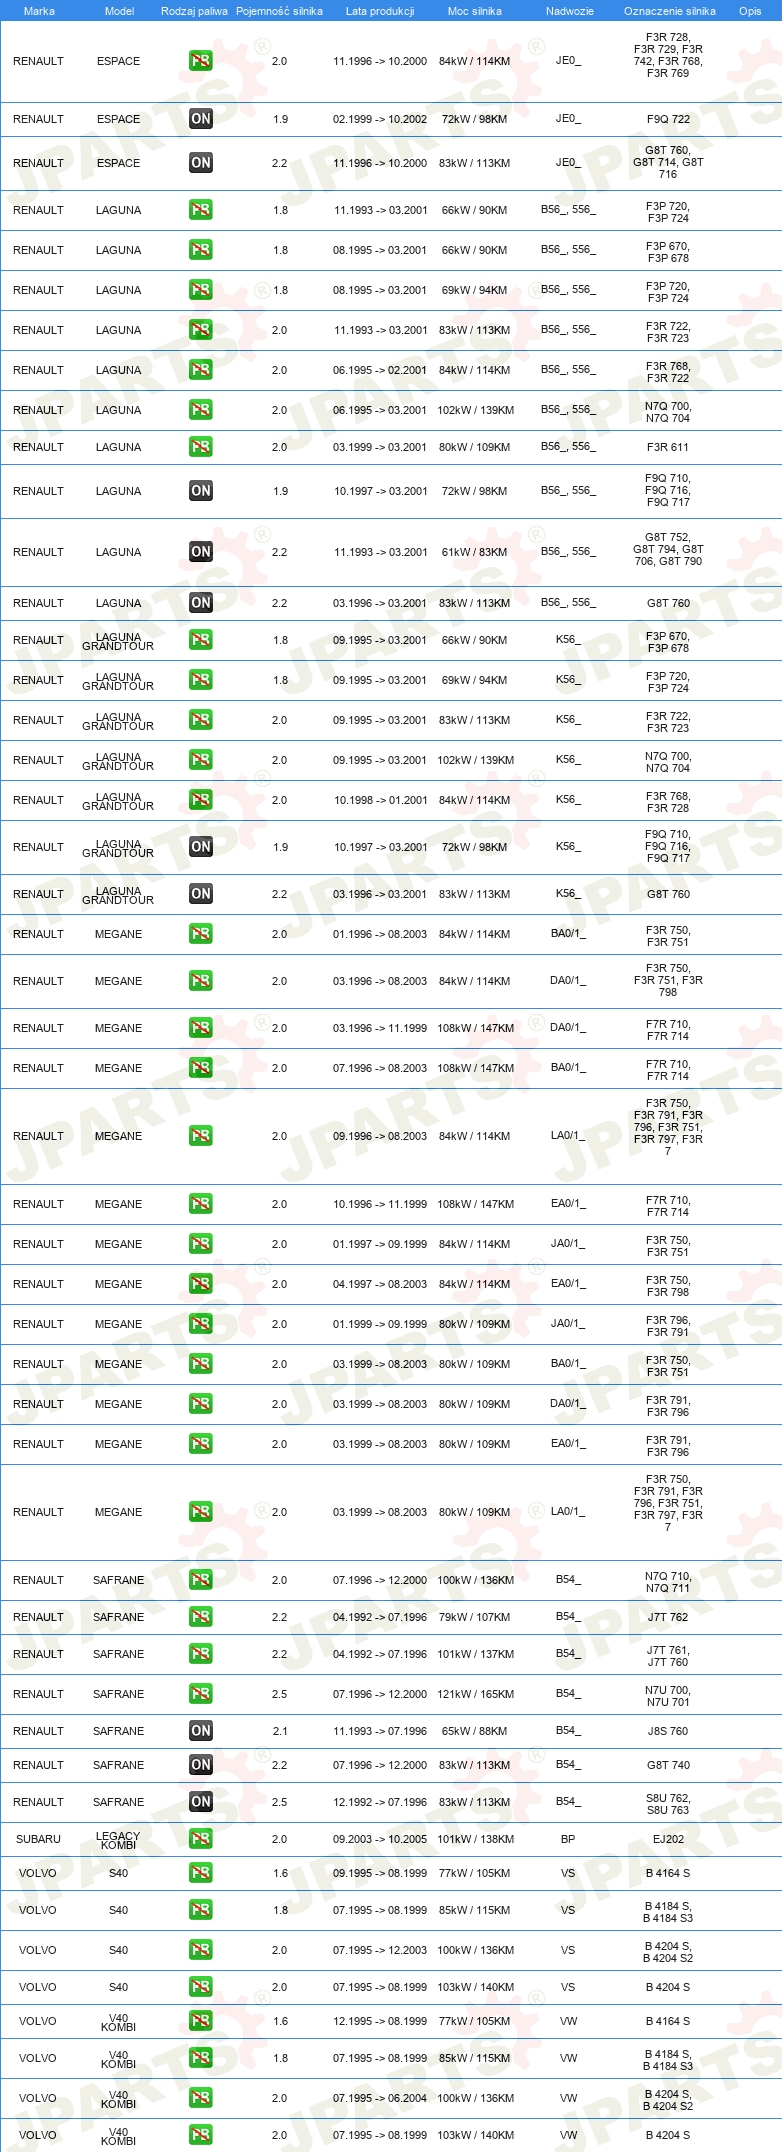Click the engine code G8T 740

click(668, 1765)
